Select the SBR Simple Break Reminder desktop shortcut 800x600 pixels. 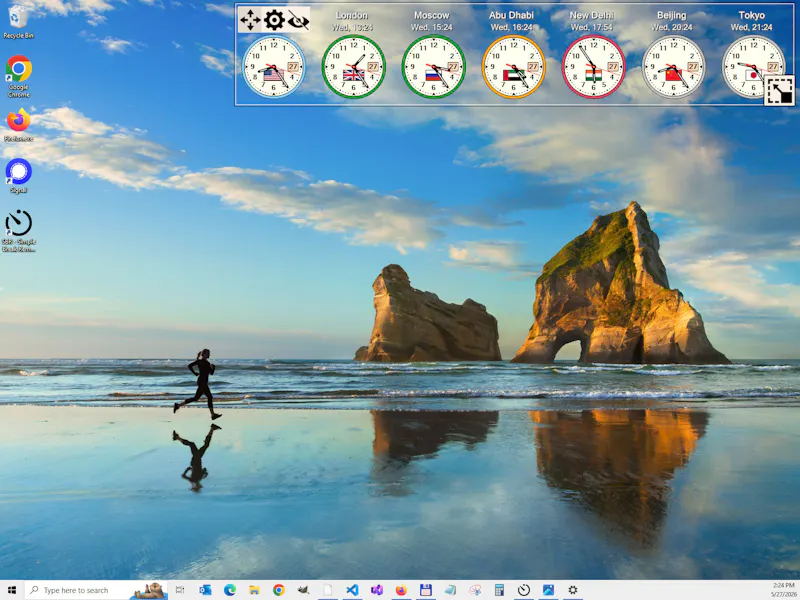click(18, 231)
